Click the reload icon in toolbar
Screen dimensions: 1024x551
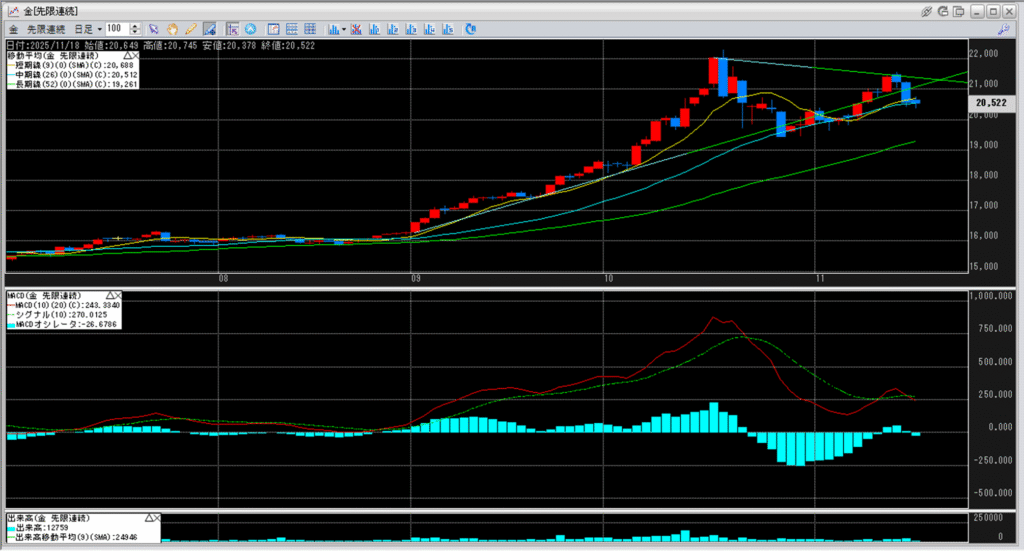point(469,29)
